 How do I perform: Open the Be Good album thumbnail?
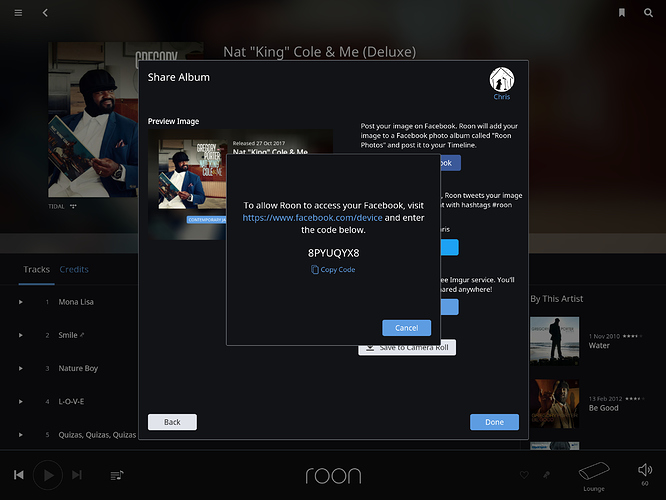pyautogui.click(x=554, y=404)
